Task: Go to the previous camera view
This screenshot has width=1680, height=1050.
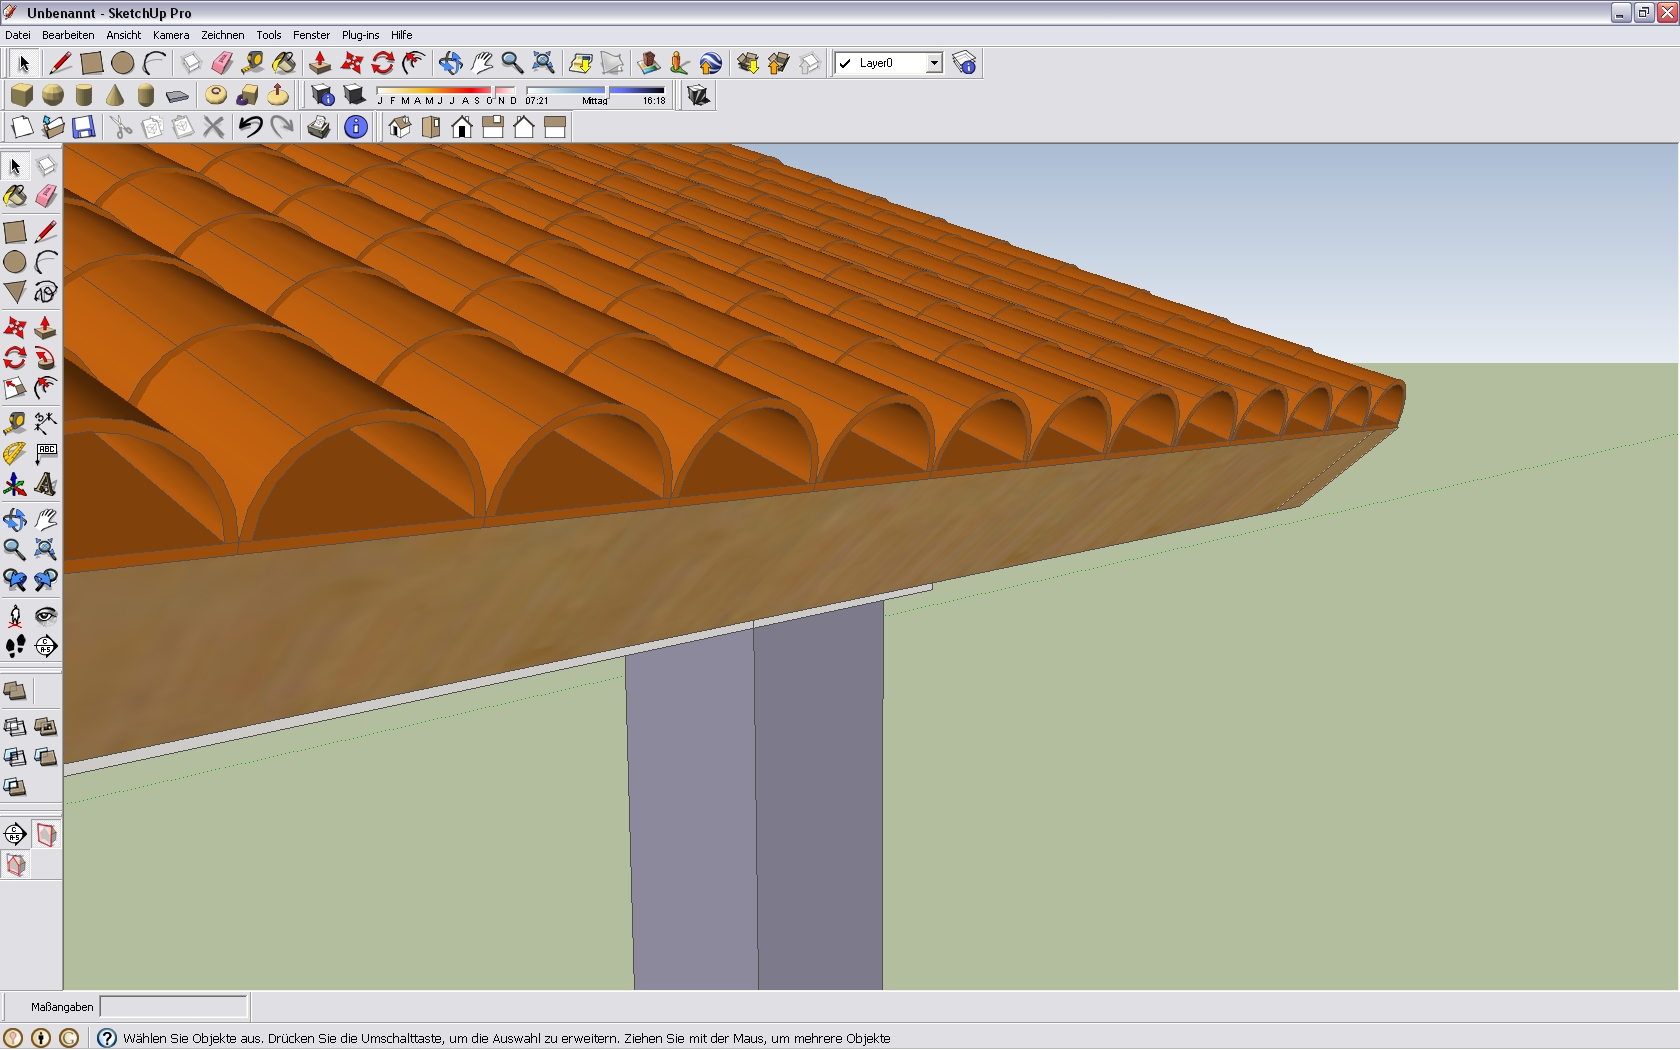Action: point(15,579)
